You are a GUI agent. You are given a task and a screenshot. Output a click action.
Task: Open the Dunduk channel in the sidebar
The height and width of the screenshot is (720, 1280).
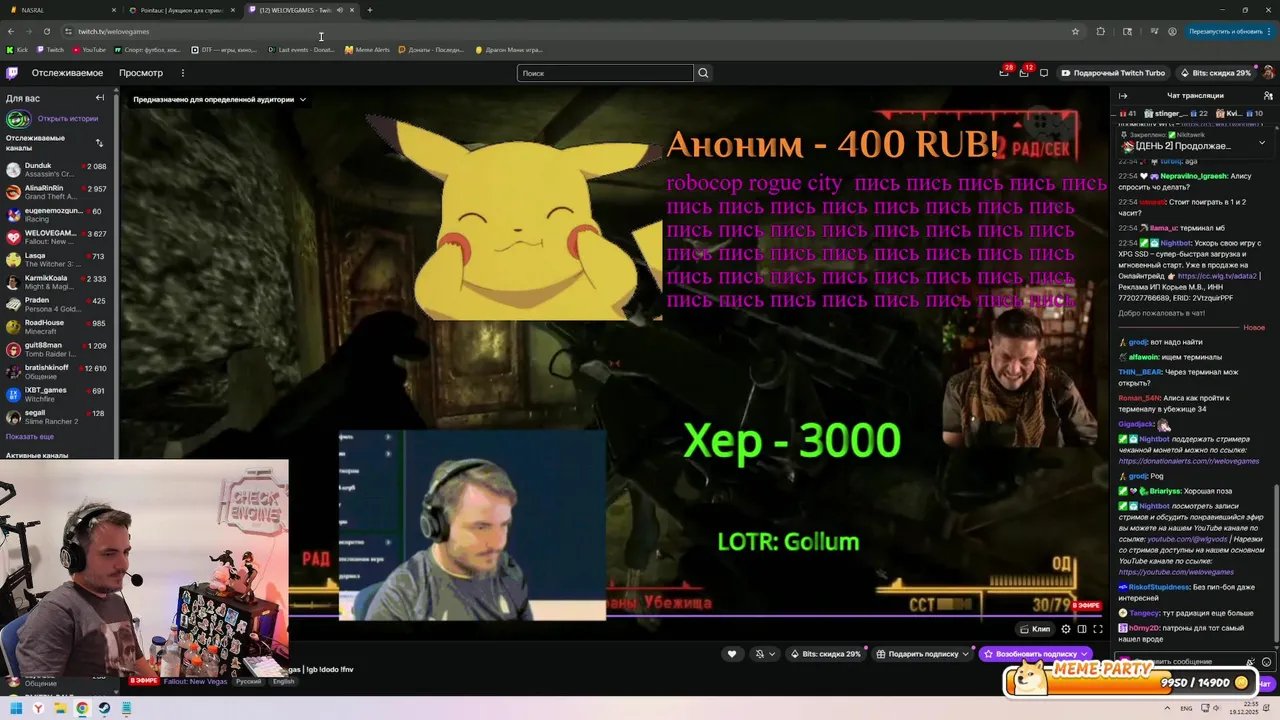57,170
